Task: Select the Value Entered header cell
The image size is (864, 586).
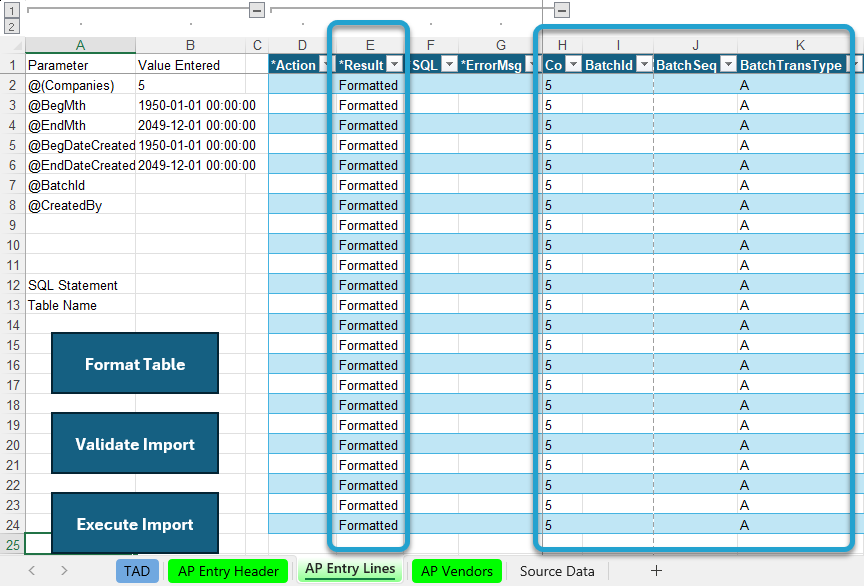Action: (x=191, y=65)
